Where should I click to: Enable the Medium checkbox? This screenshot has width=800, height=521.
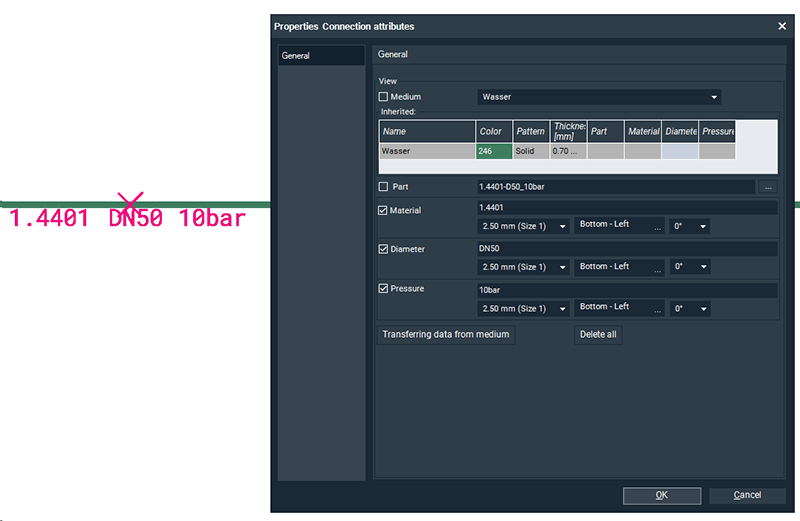383,97
